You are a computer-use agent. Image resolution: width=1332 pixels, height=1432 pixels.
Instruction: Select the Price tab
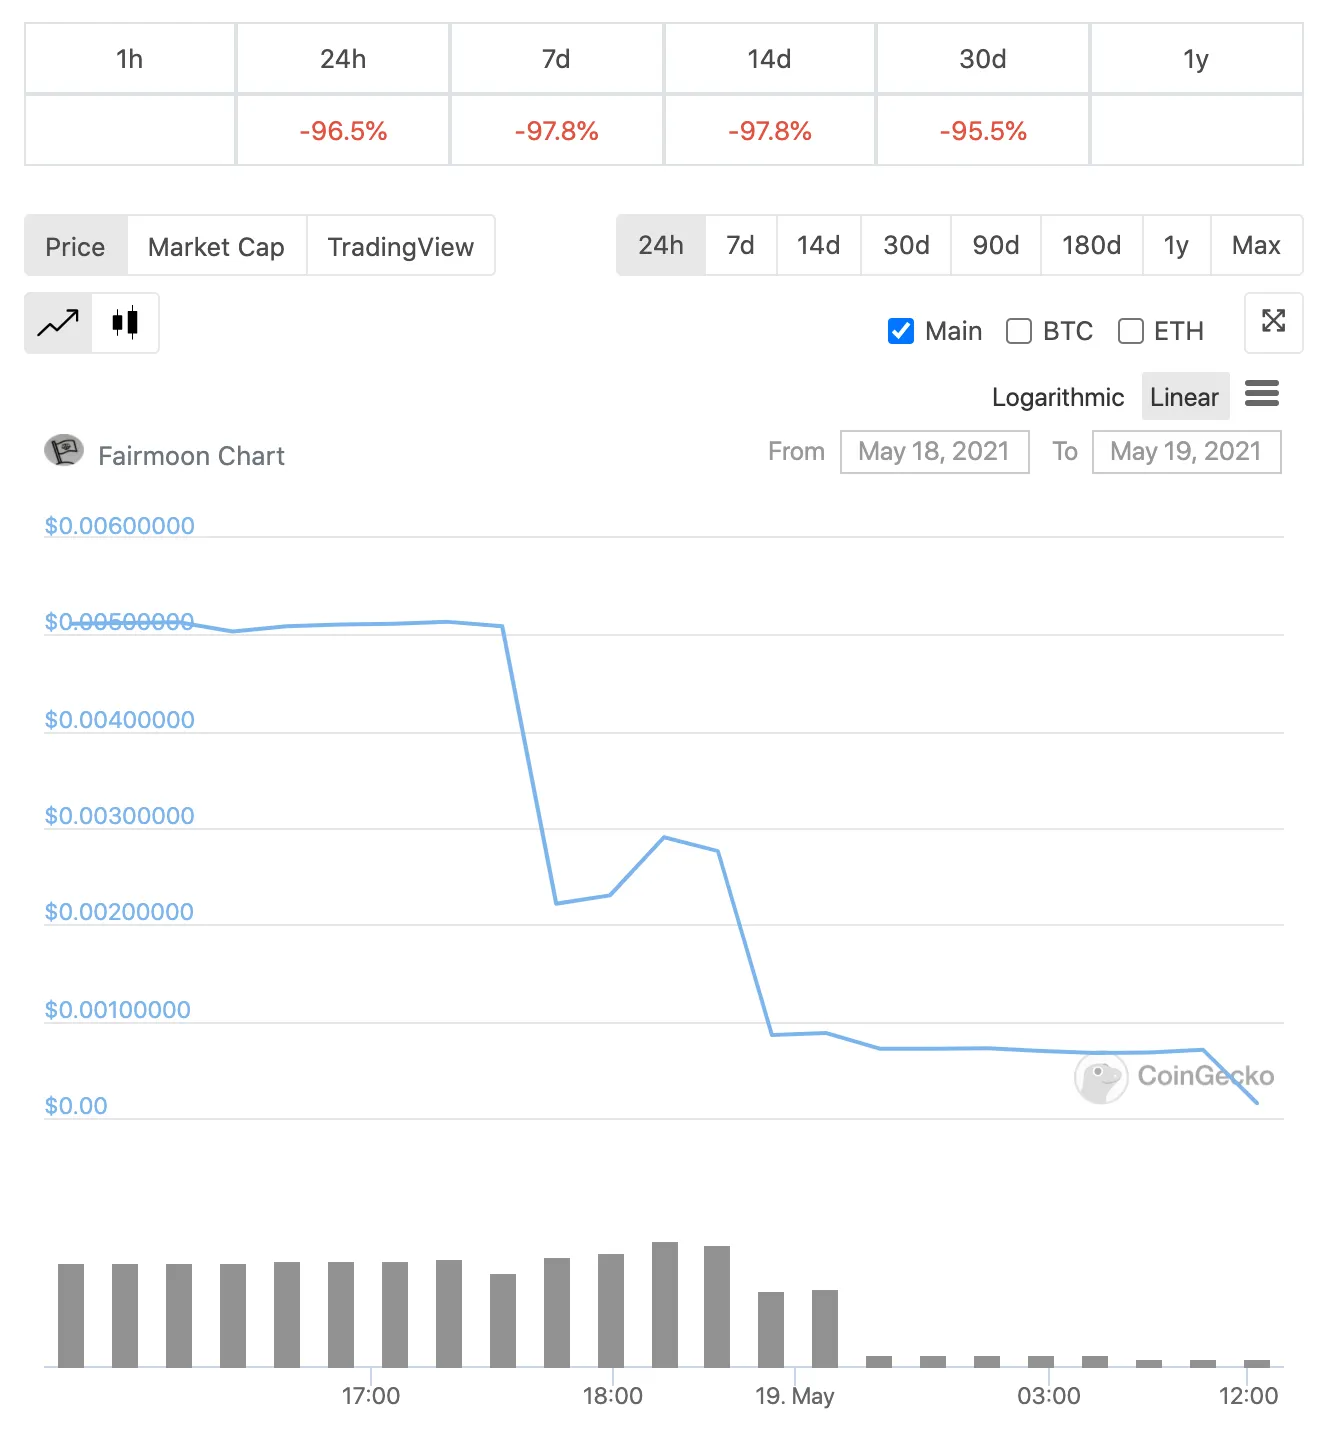(75, 246)
